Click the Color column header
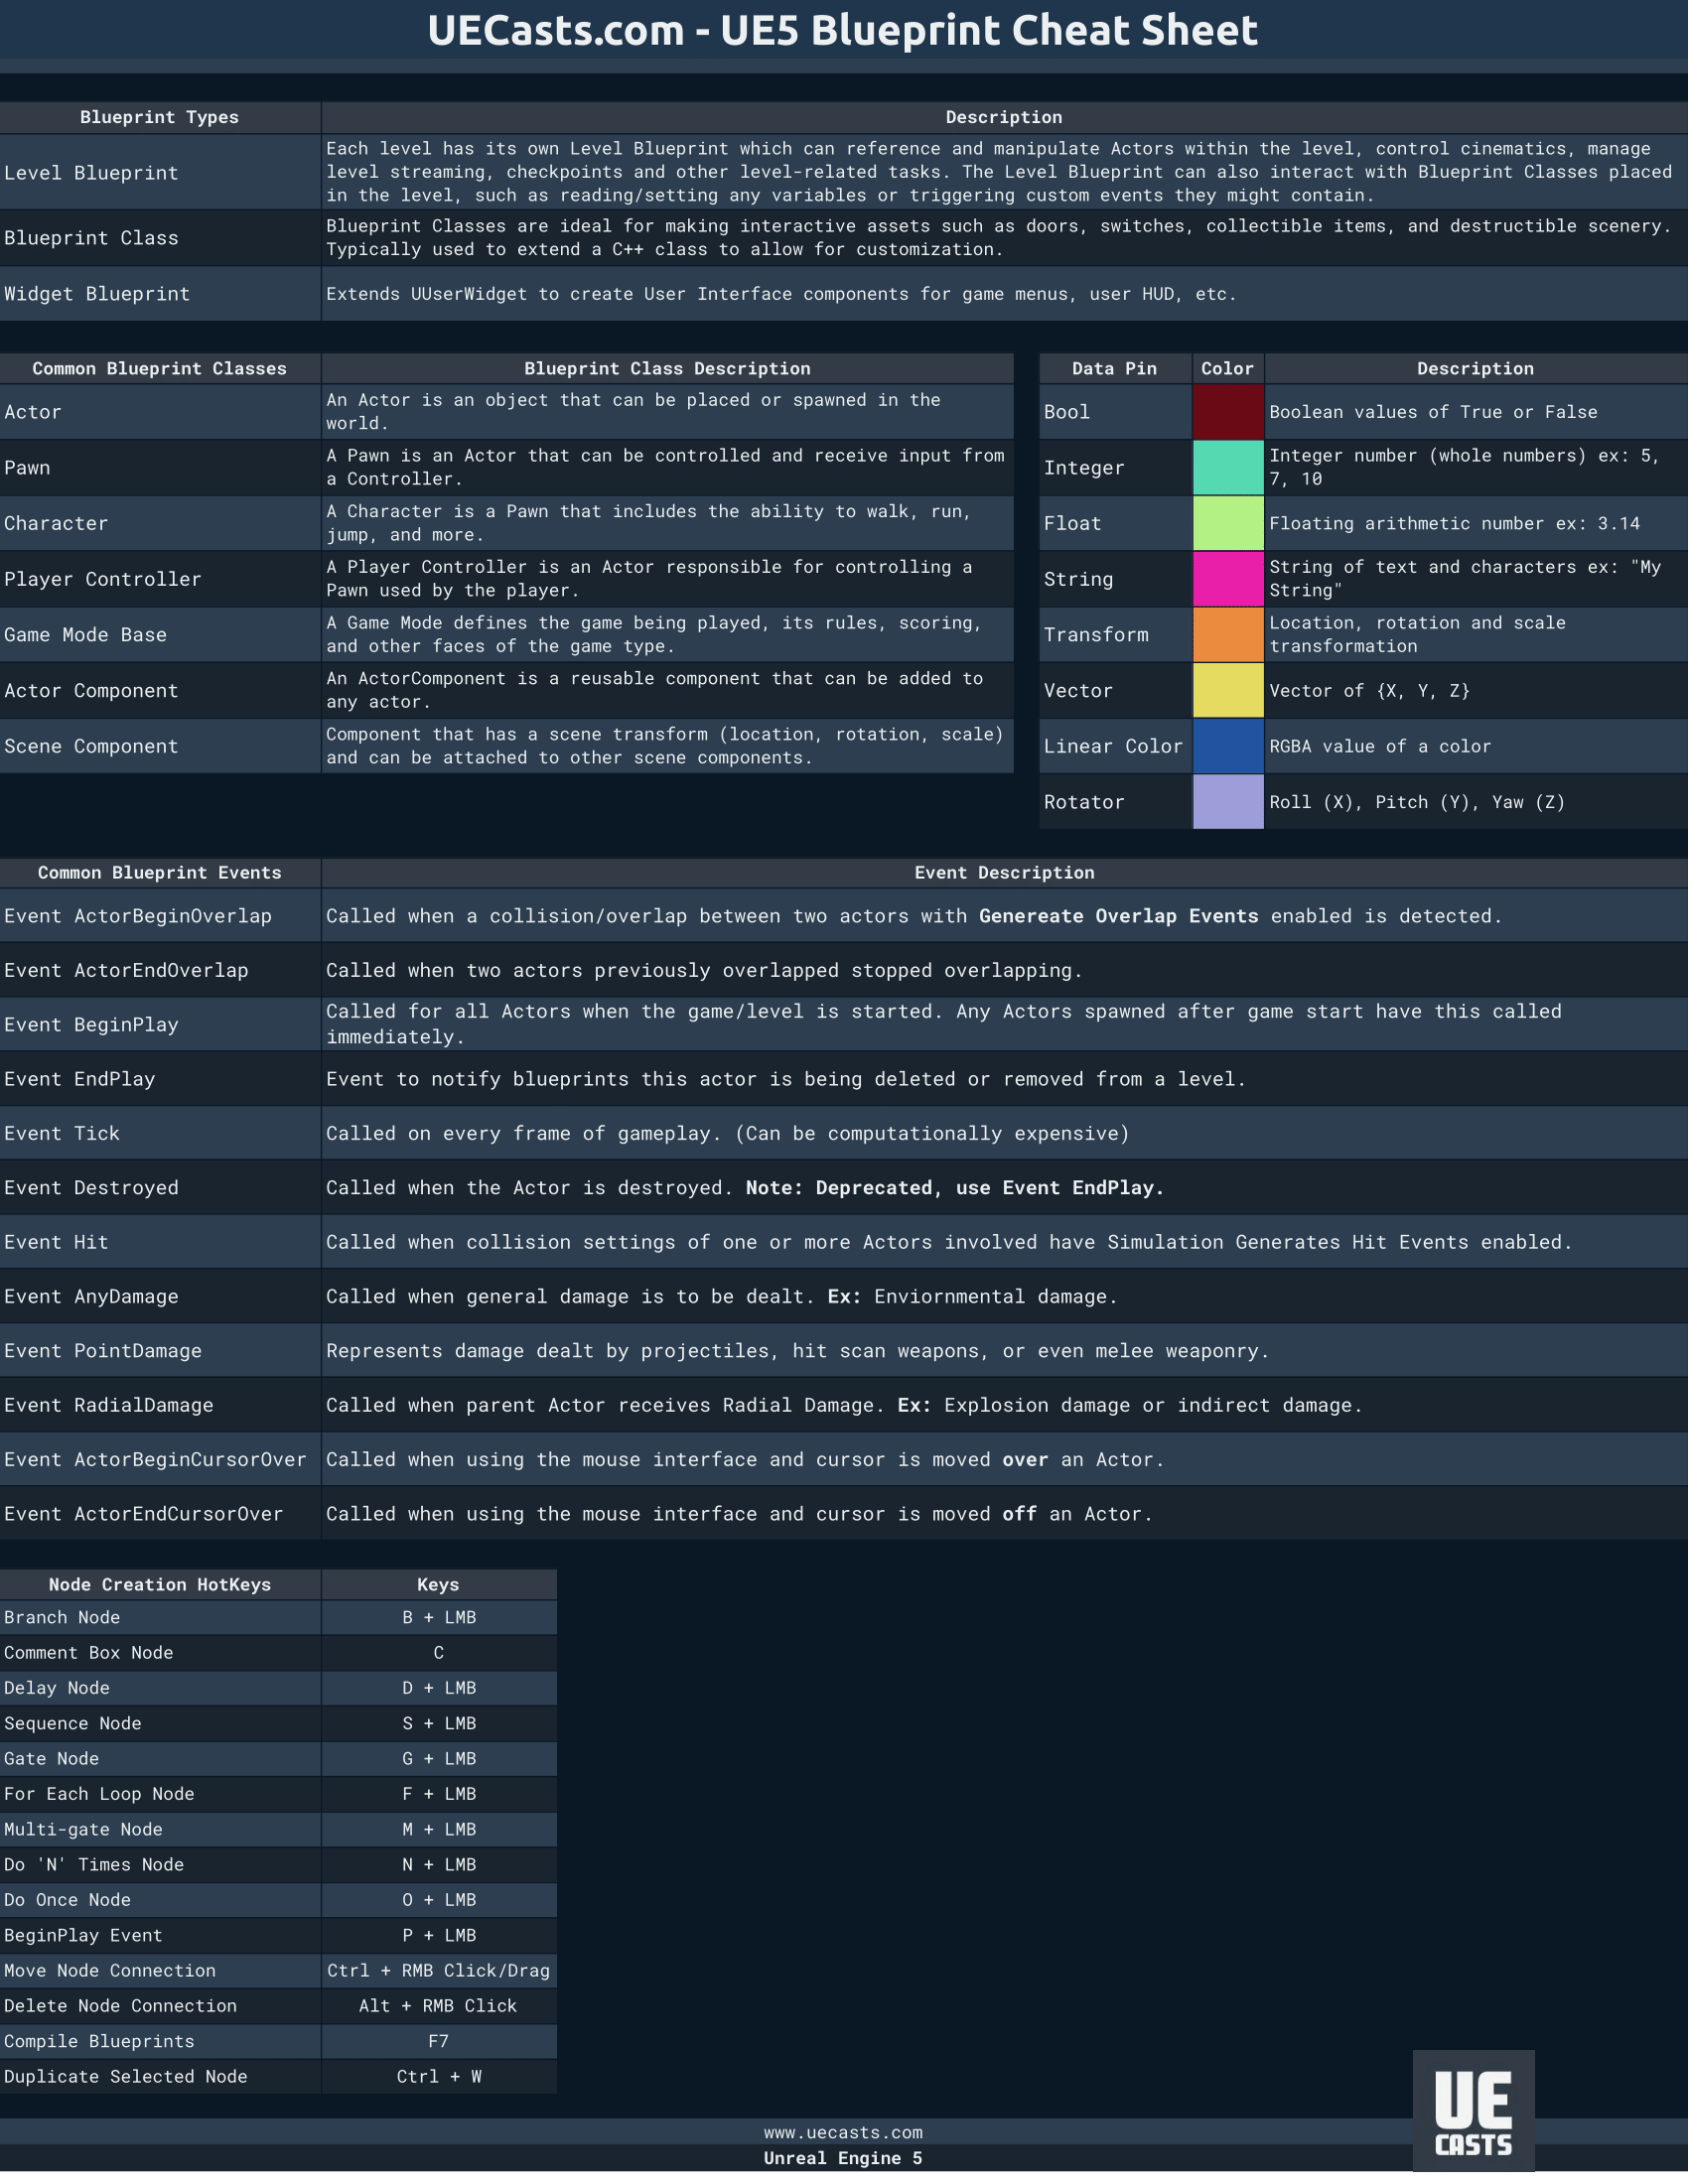This screenshot has width=1688, height=2184. coord(1228,369)
